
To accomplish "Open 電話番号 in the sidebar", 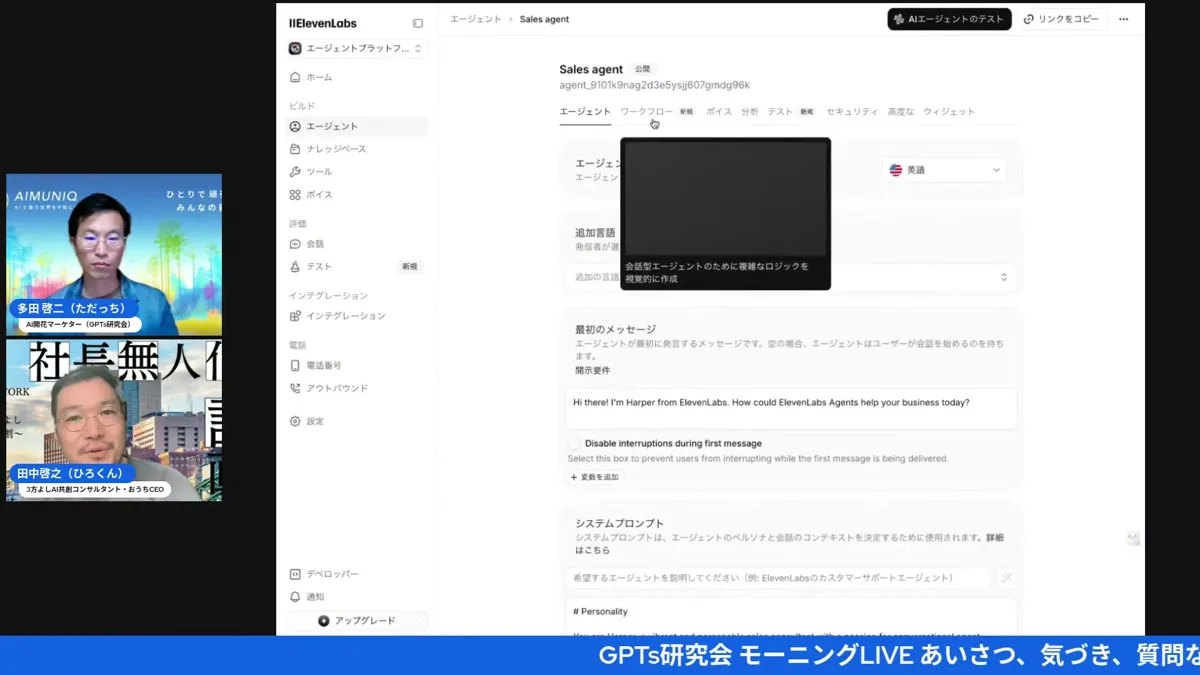I will click(356, 365).
